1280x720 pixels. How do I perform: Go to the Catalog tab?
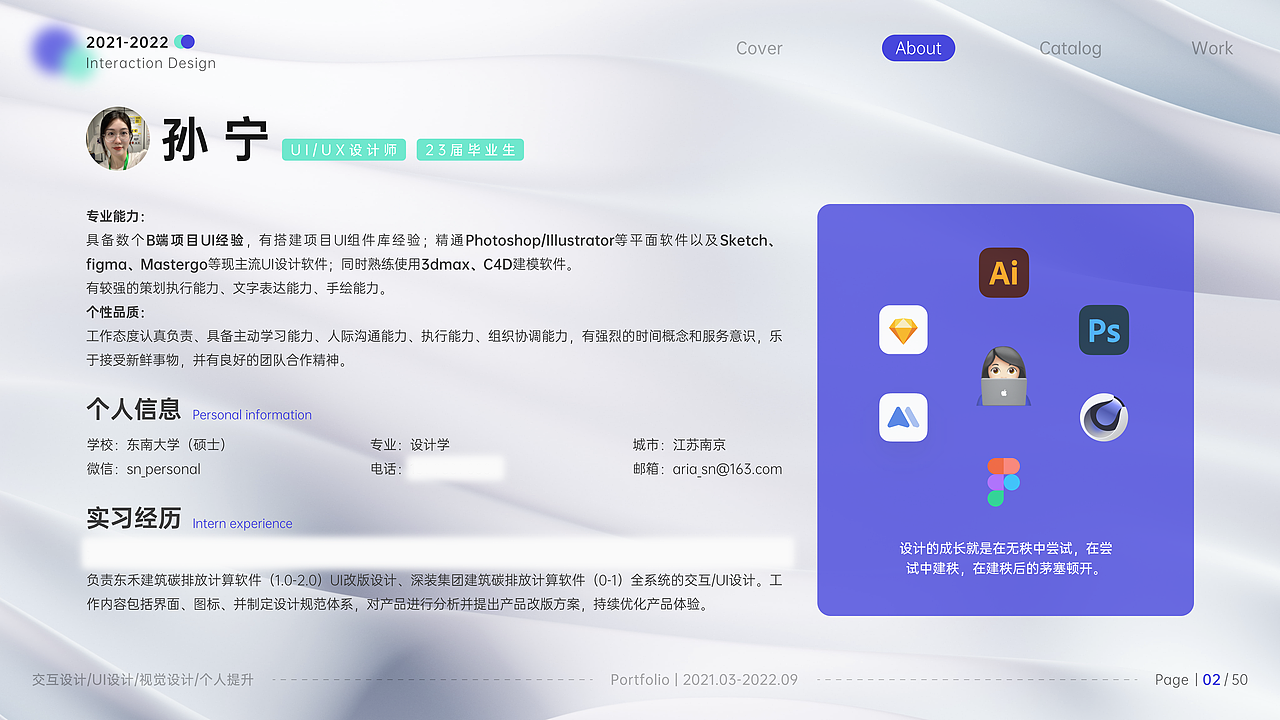(1070, 48)
